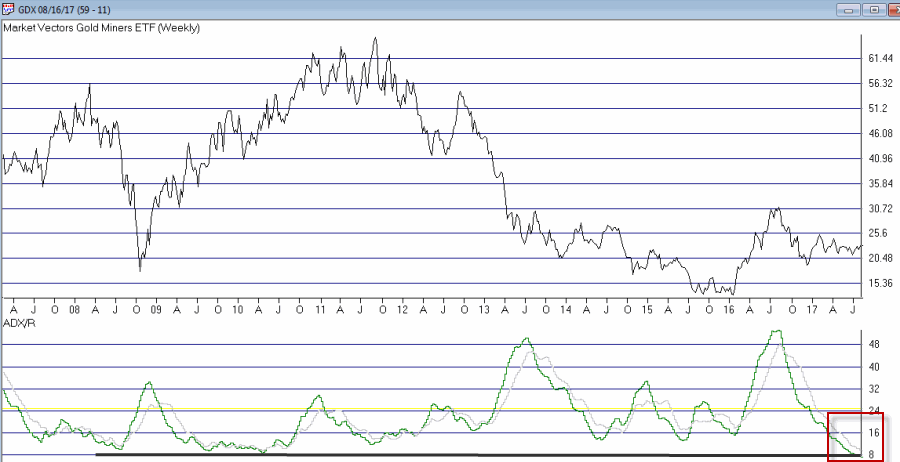The height and width of the screenshot is (462, 900).
Task: Click the 15.36 price axis value
Action: coord(881,284)
